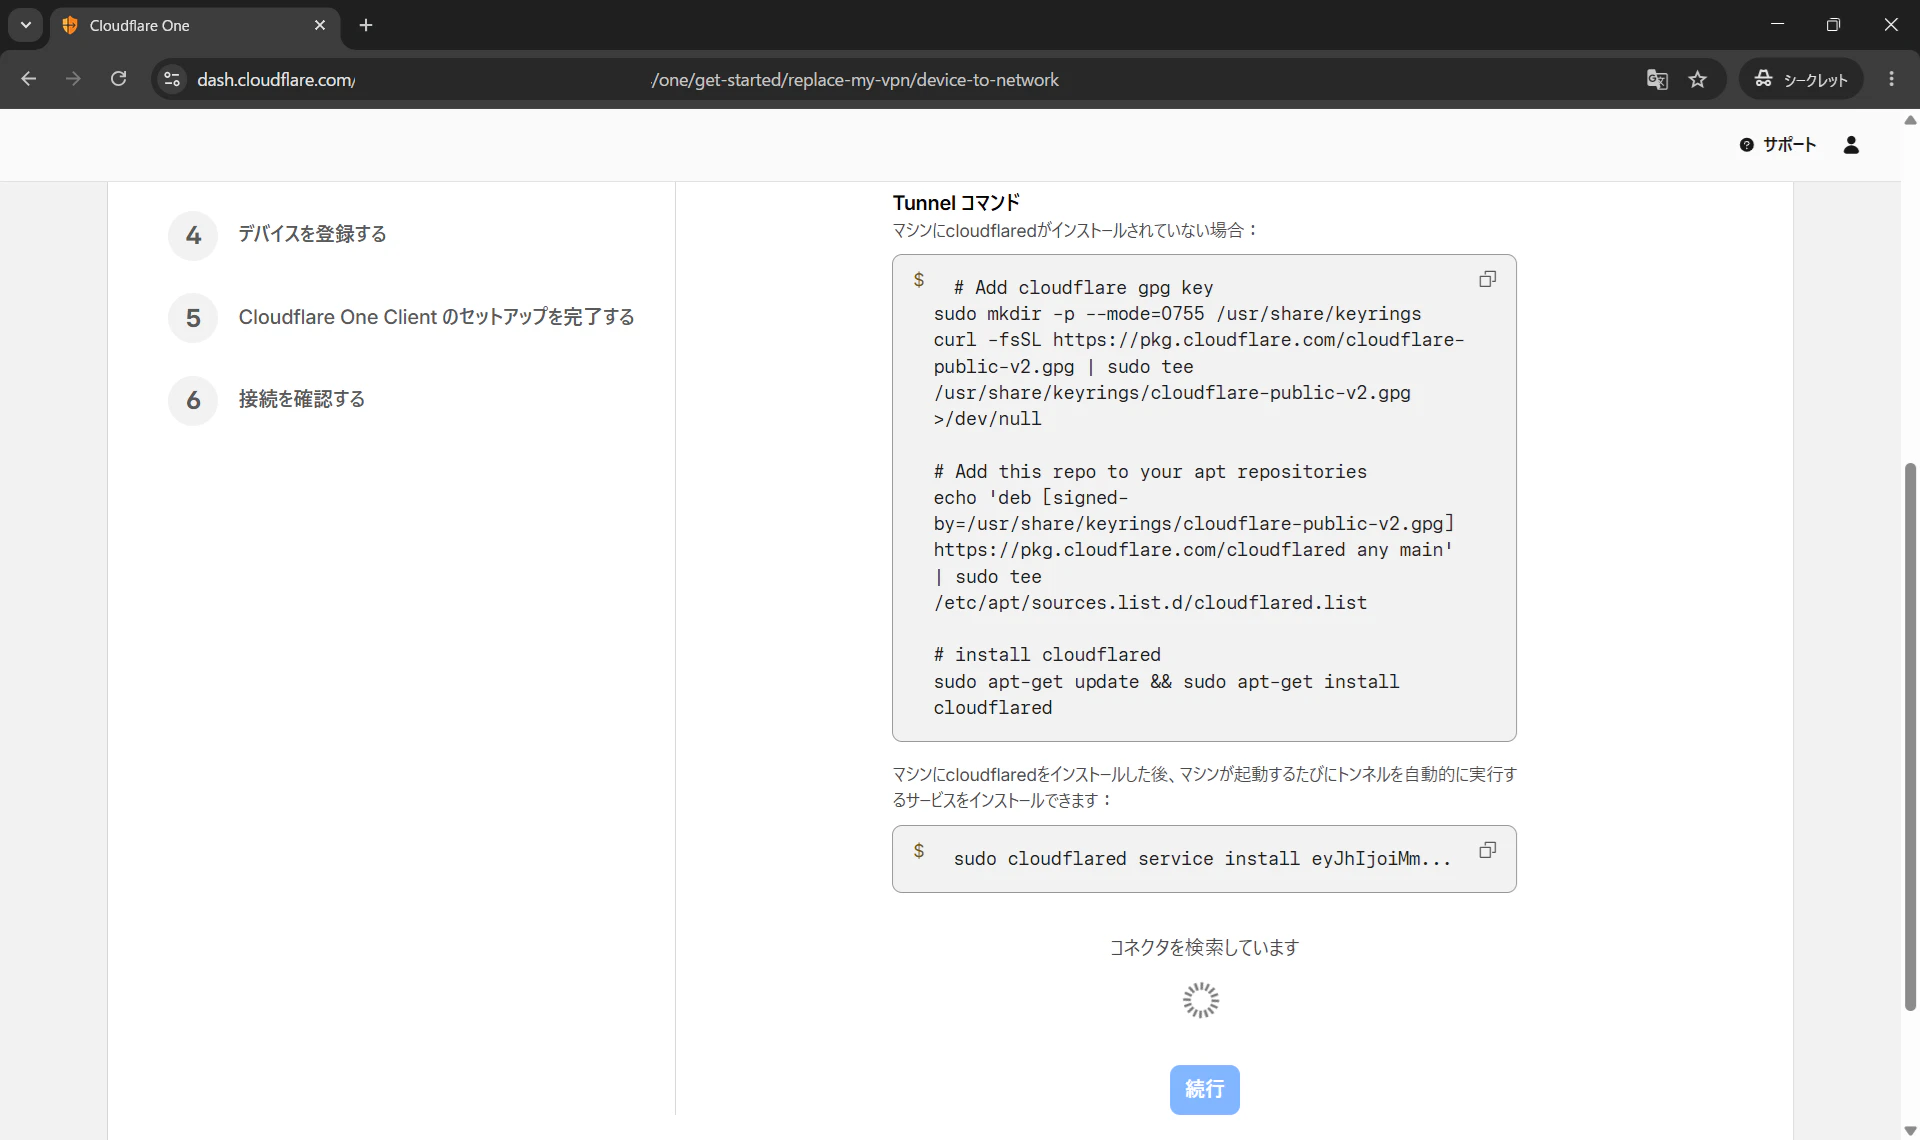Viewport: 1920px width, 1140px height.
Task: Open a new browser tab
Action: [x=366, y=25]
